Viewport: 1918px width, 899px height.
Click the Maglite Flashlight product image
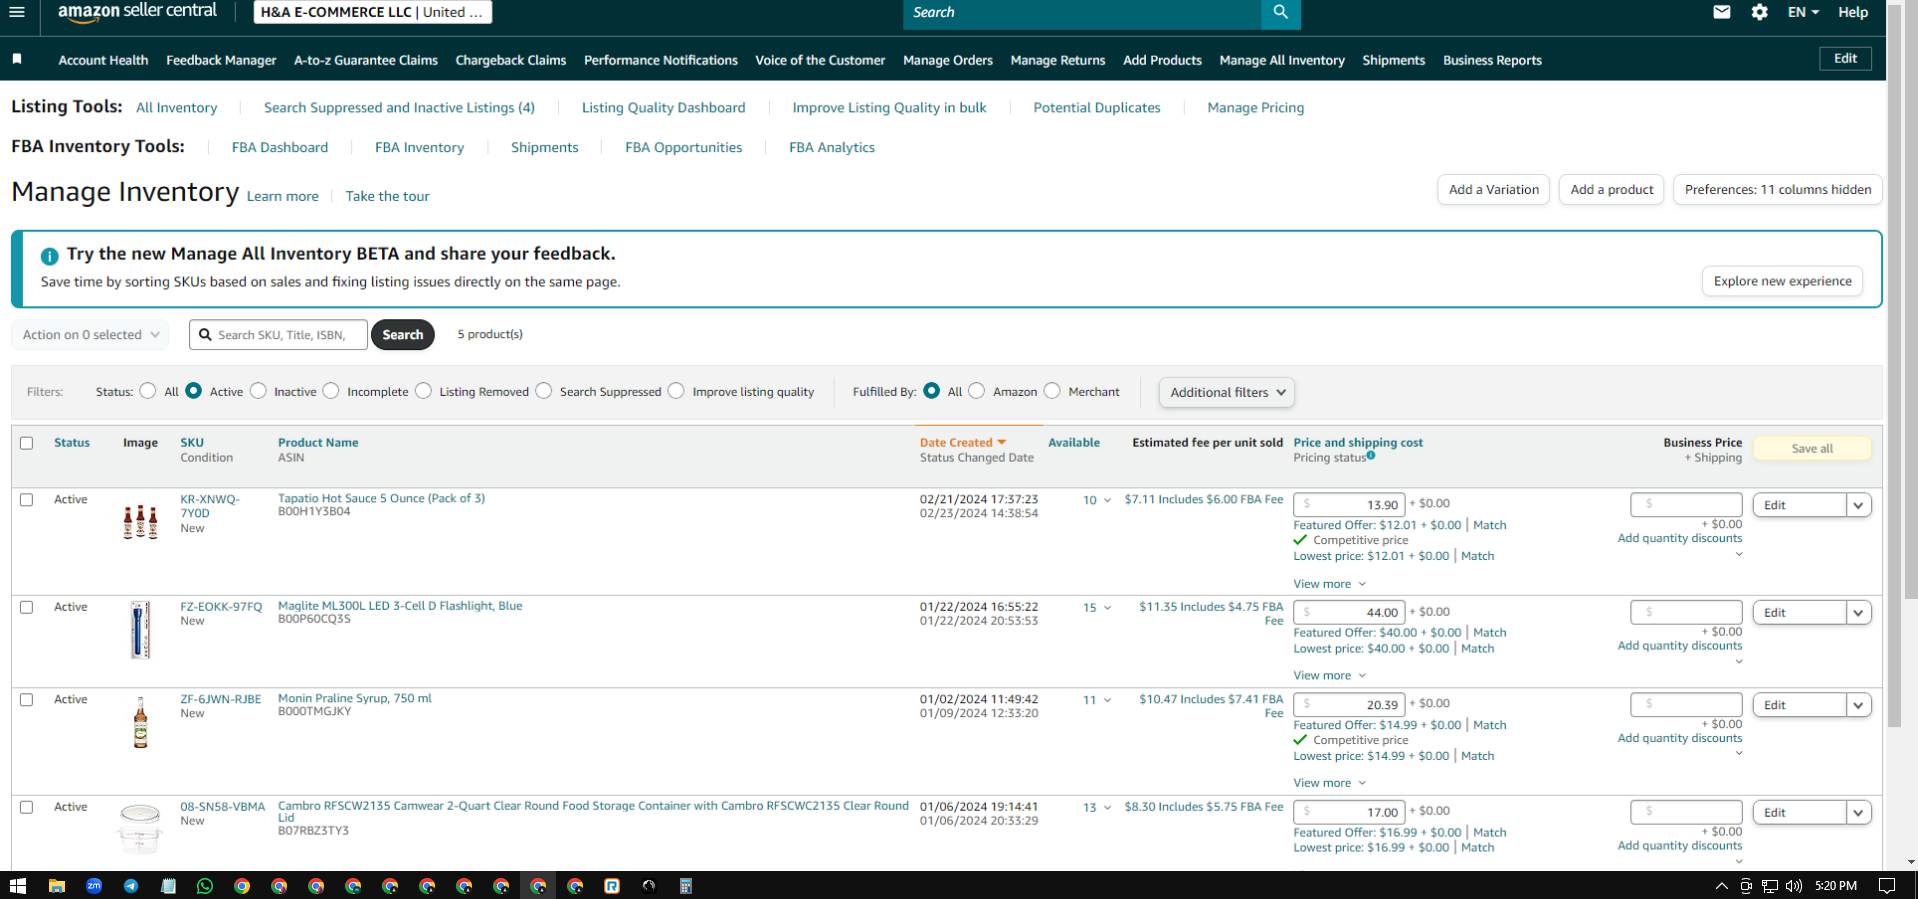tap(140, 629)
